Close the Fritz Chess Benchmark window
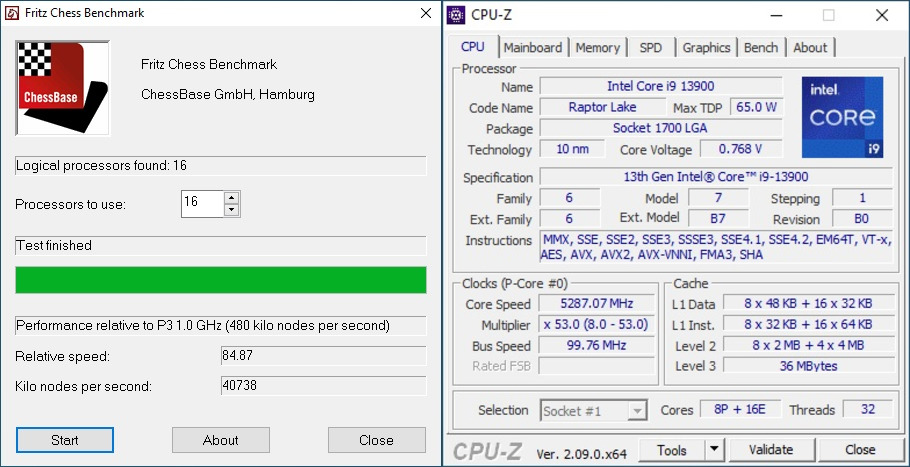The height and width of the screenshot is (467, 910). coord(426,13)
